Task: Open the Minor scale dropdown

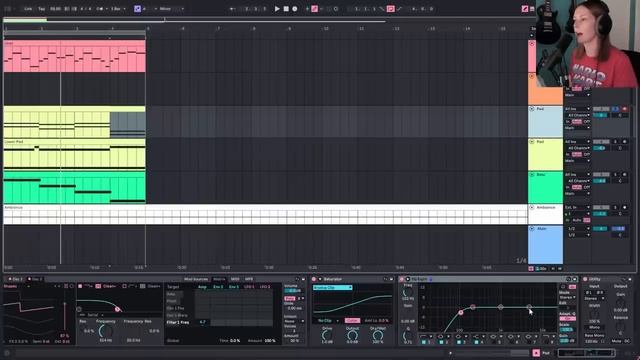Action: pos(171,9)
